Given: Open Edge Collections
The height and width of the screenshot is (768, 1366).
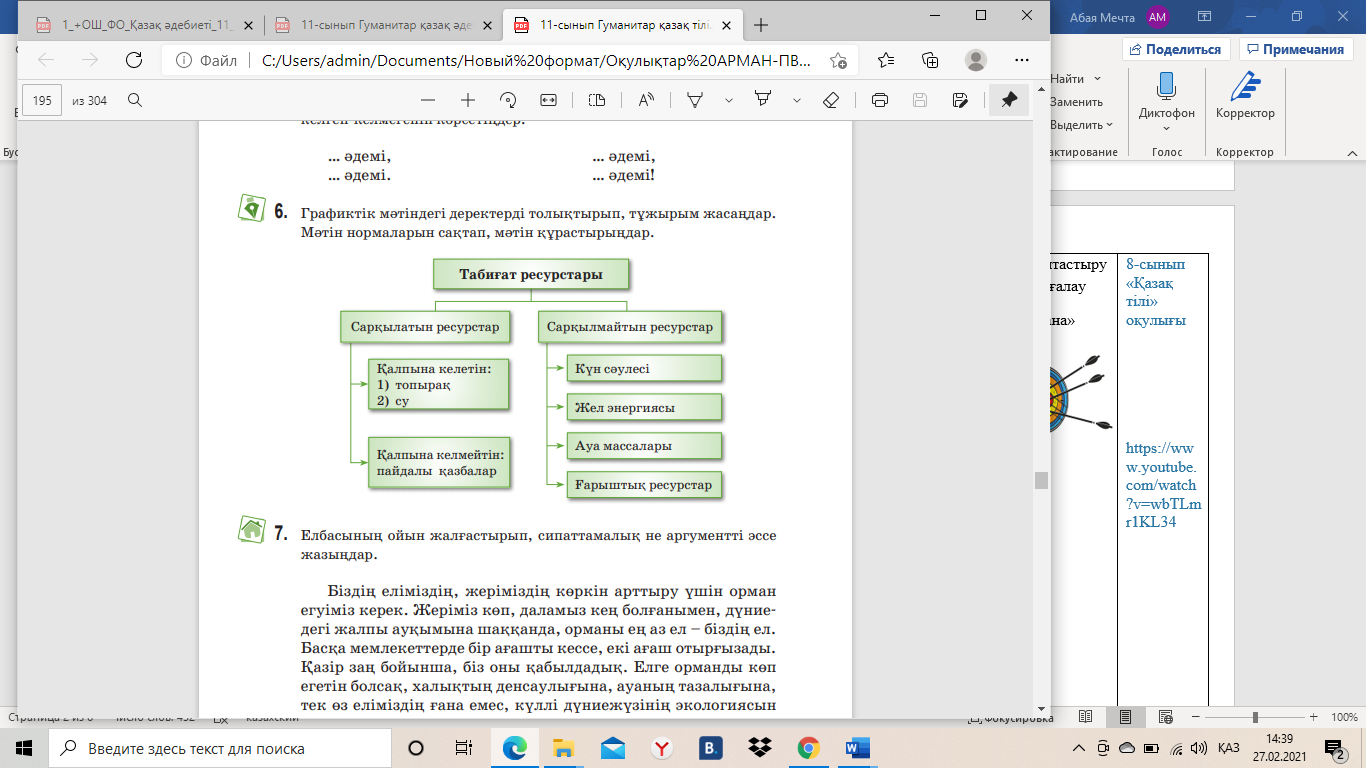Looking at the screenshot, I should pos(930,60).
